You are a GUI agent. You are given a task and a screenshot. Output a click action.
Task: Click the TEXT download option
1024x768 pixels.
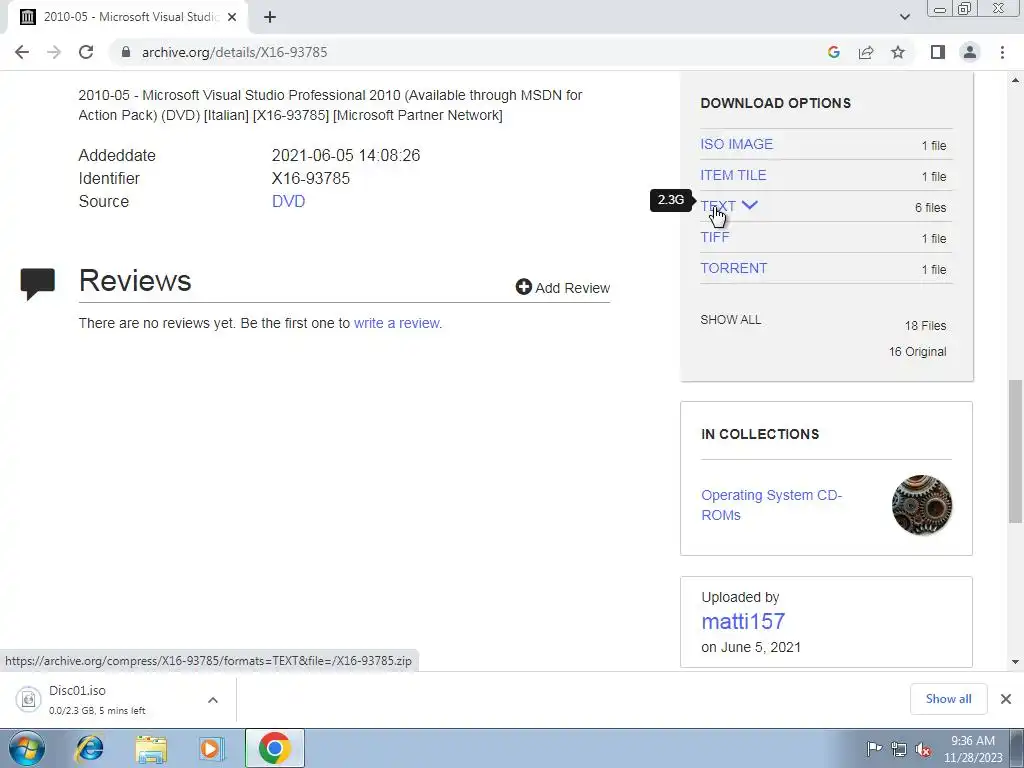pyautogui.click(x=718, y=206)
